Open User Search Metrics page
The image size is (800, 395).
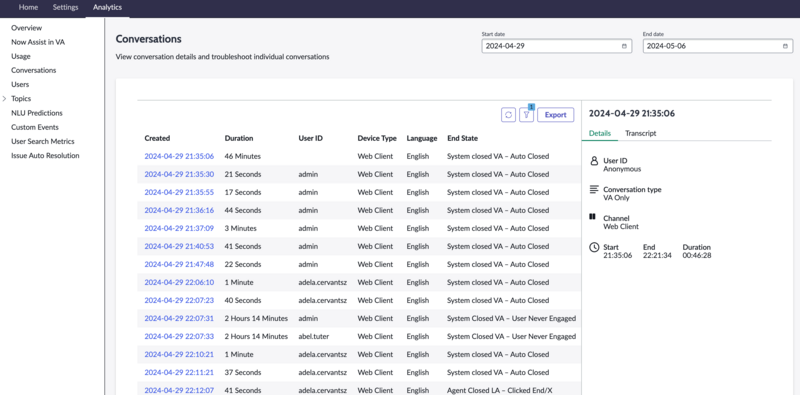(42, 141)
